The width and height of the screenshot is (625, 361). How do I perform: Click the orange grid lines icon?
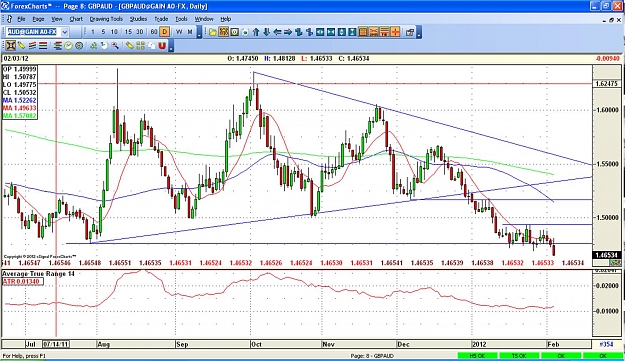pos(363,32)
